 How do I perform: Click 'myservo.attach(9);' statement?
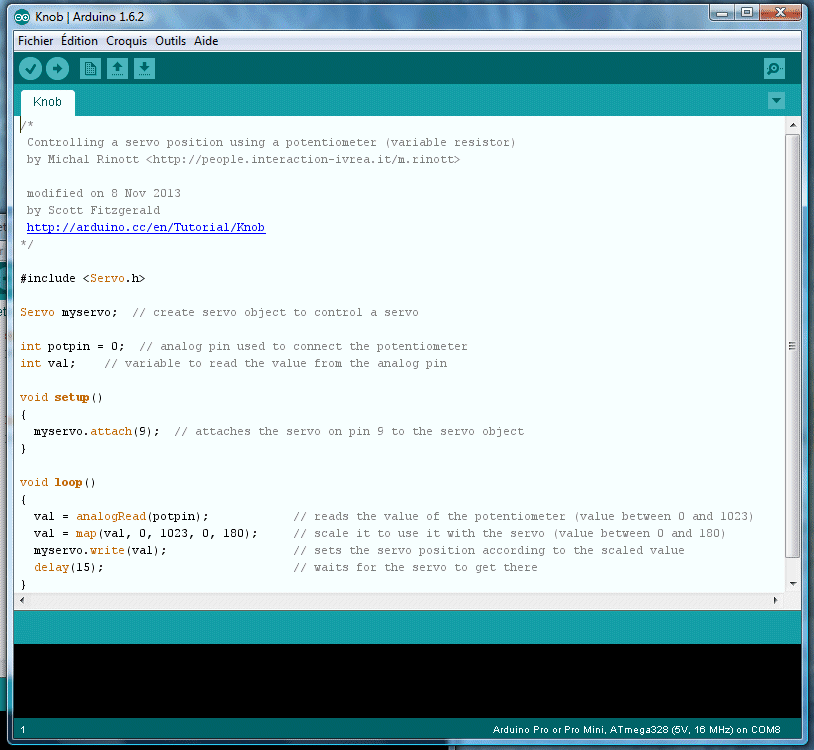coord(97,431)
